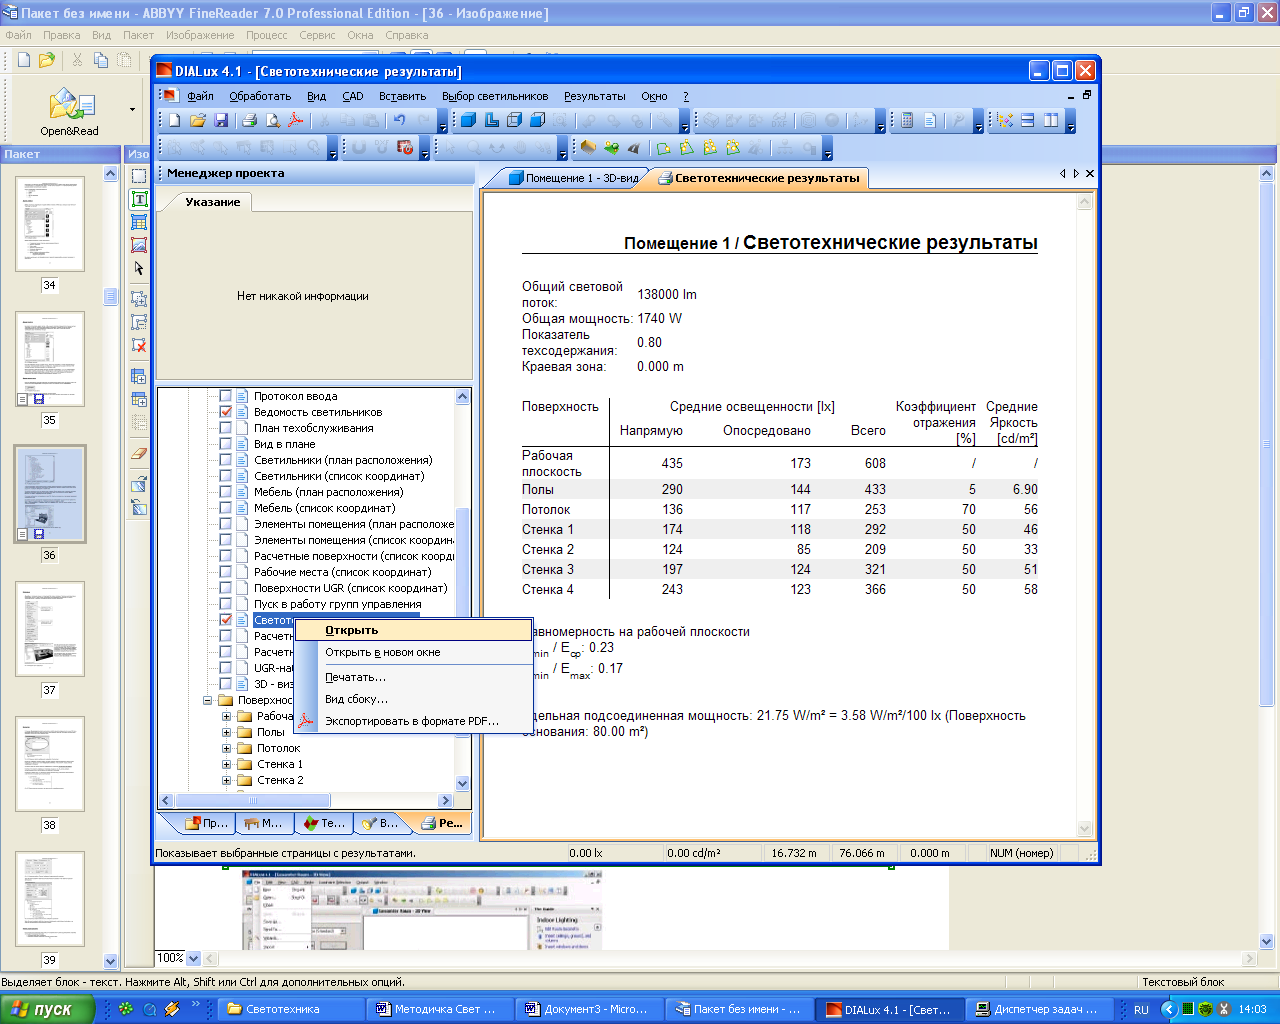The height and width of the screenshot is (1024, 1280).
Task: Select the L-shaped floor plan view icon
Action: pos(491,121)
